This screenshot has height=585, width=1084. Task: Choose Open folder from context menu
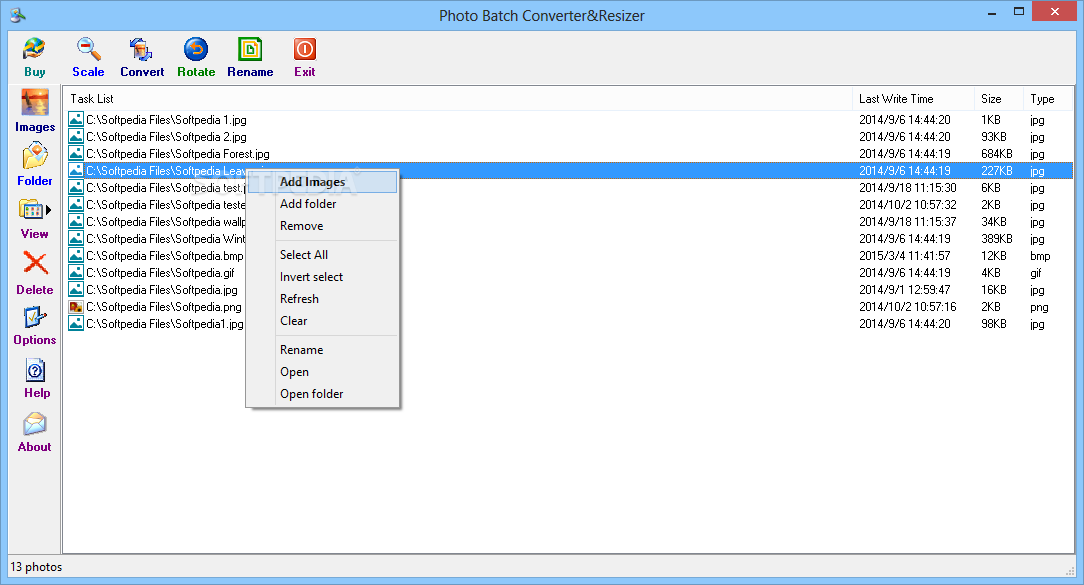point(322,394)
